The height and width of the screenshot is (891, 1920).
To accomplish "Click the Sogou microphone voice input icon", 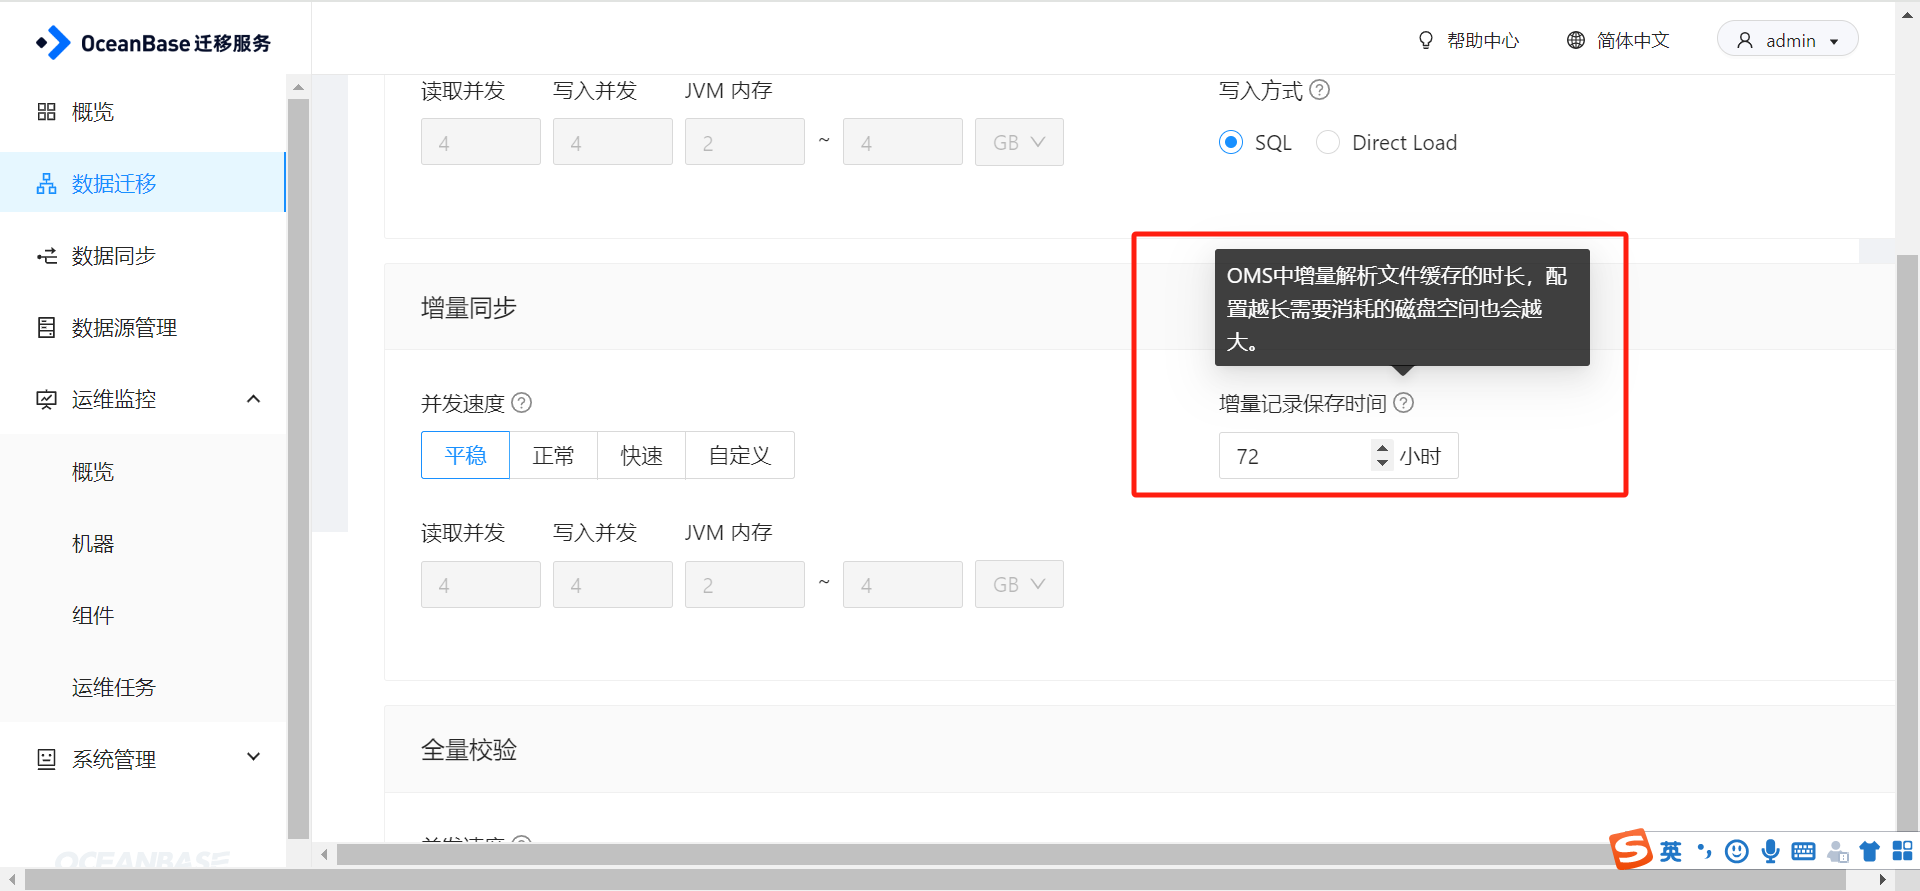I will tap(1771, 851).
